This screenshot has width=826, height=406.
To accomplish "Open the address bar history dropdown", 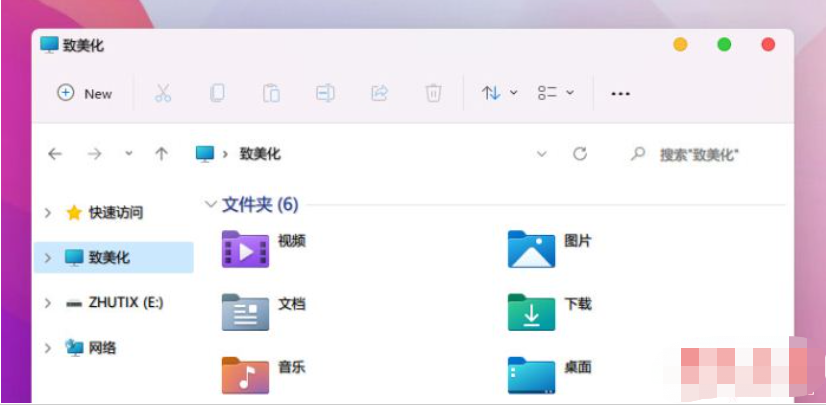I will pos(542,154).
